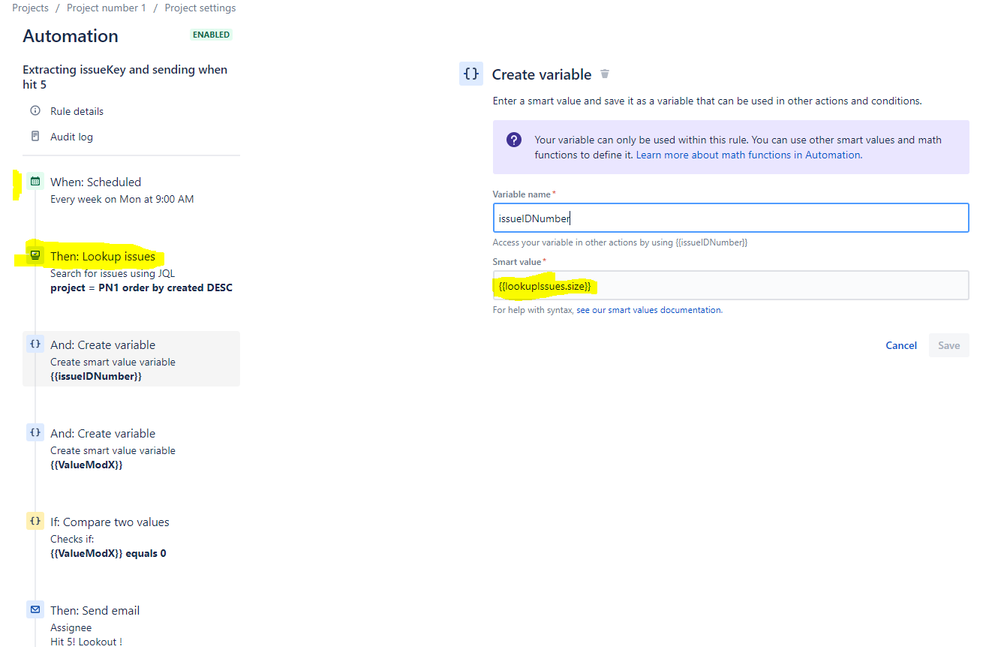The width and height of the screenshot is (998, 647).
Task: Open Learn more about math functions link
Action: 749,155
